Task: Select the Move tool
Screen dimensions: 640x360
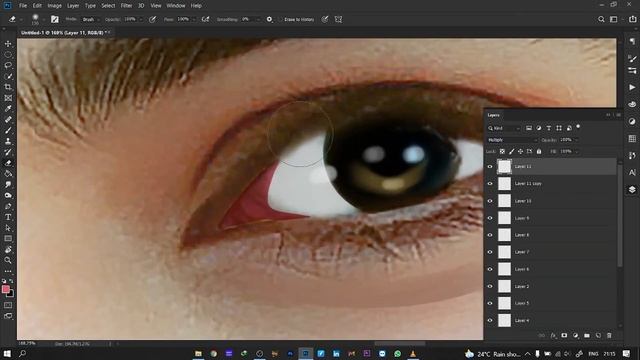Action: click(x=8, y=44)
